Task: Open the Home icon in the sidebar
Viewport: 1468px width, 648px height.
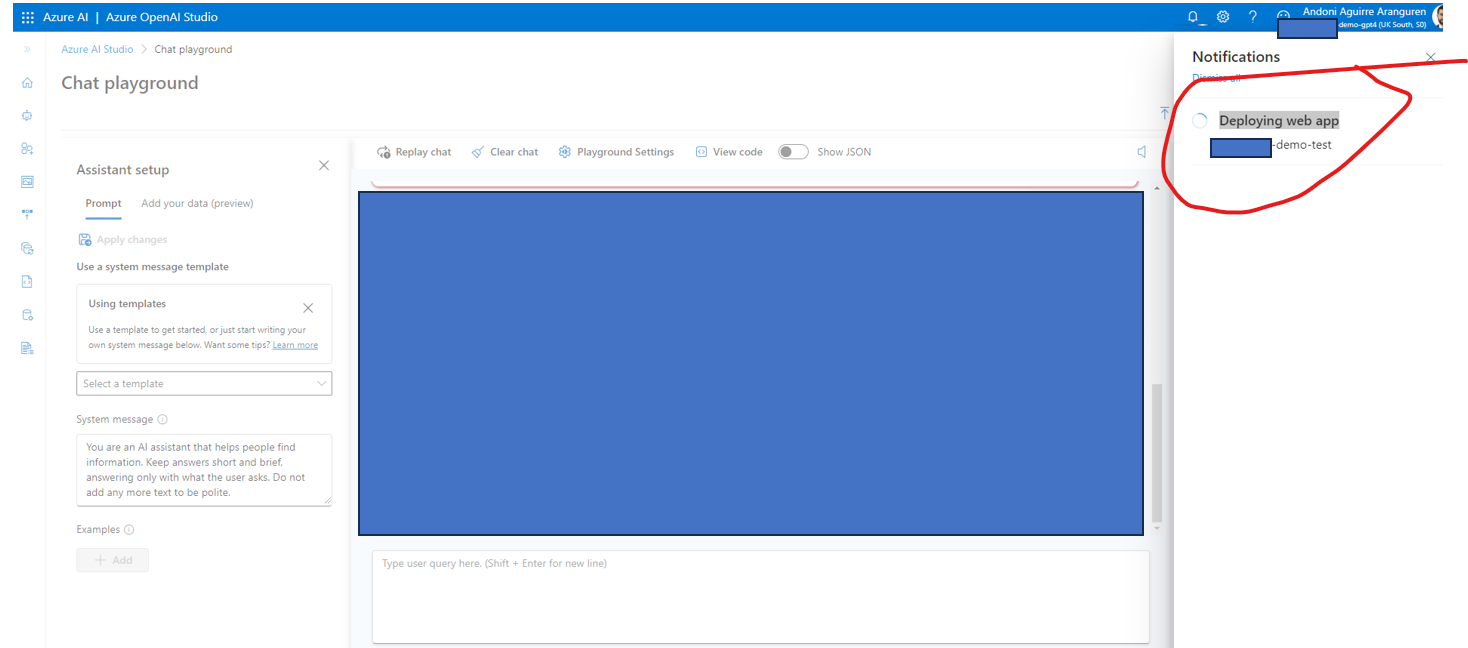Action: click(x=27, y=82)
